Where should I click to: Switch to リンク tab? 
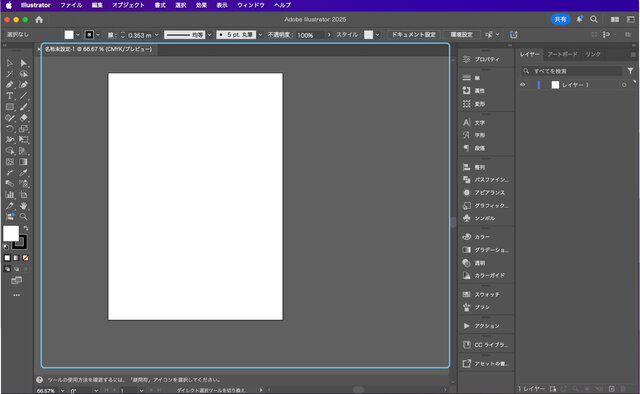pos(593,54)
